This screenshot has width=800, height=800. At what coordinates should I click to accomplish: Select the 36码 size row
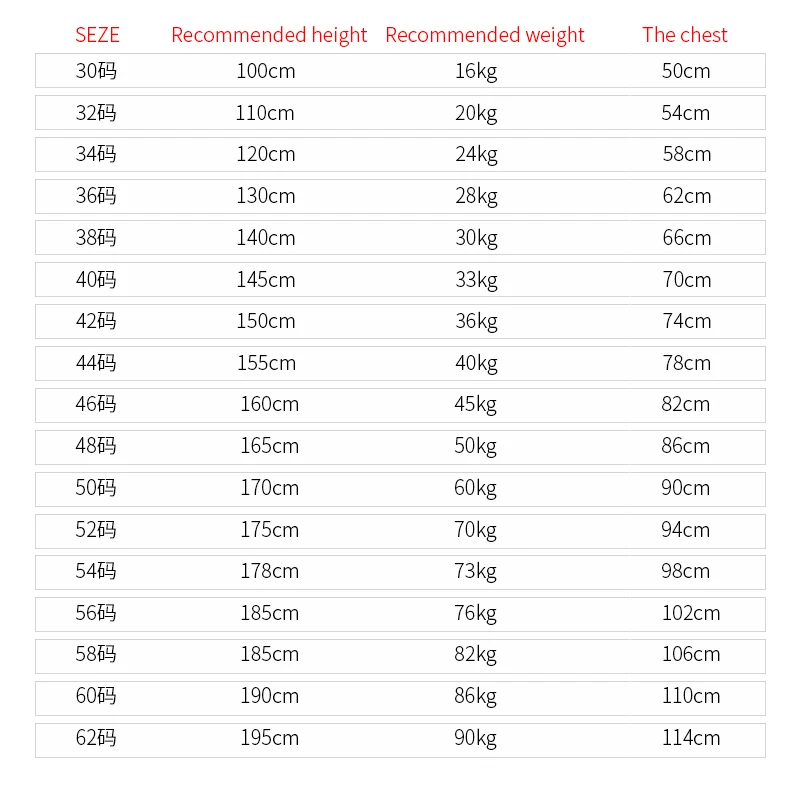pyautogui.click(x=96, y=196)
